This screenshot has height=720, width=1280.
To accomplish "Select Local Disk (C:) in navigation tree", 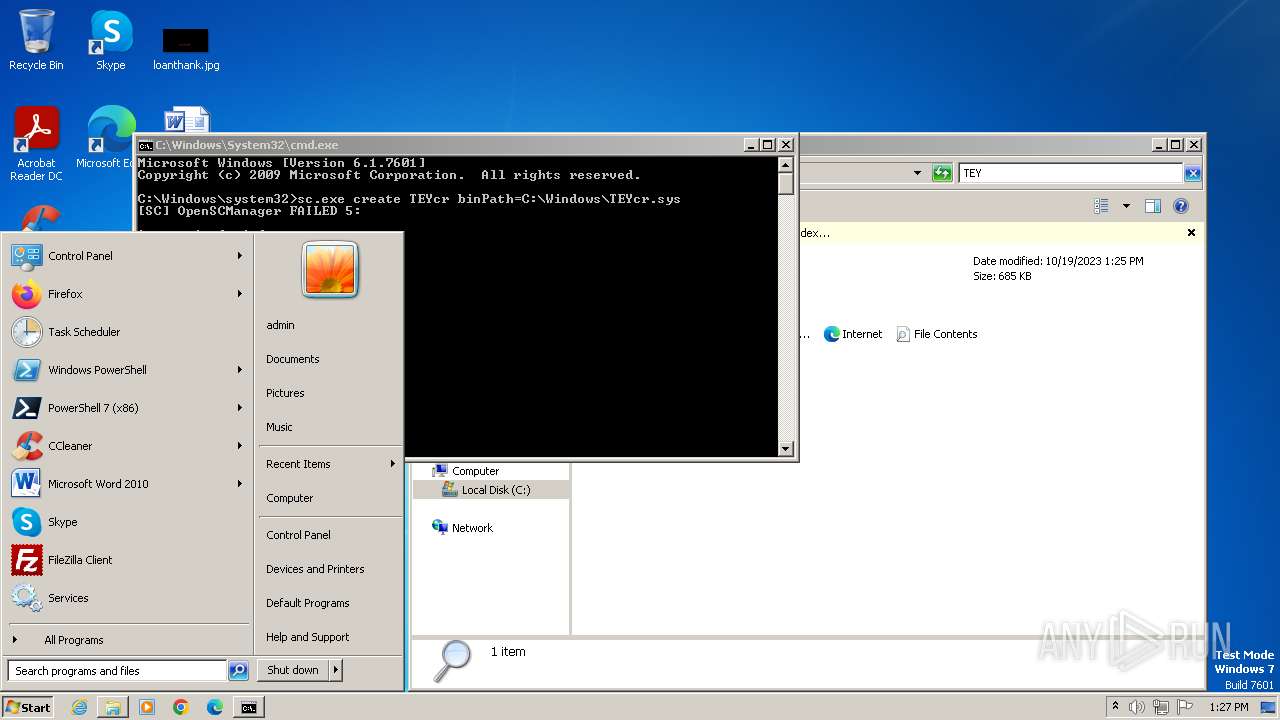I will click(496, 490).
